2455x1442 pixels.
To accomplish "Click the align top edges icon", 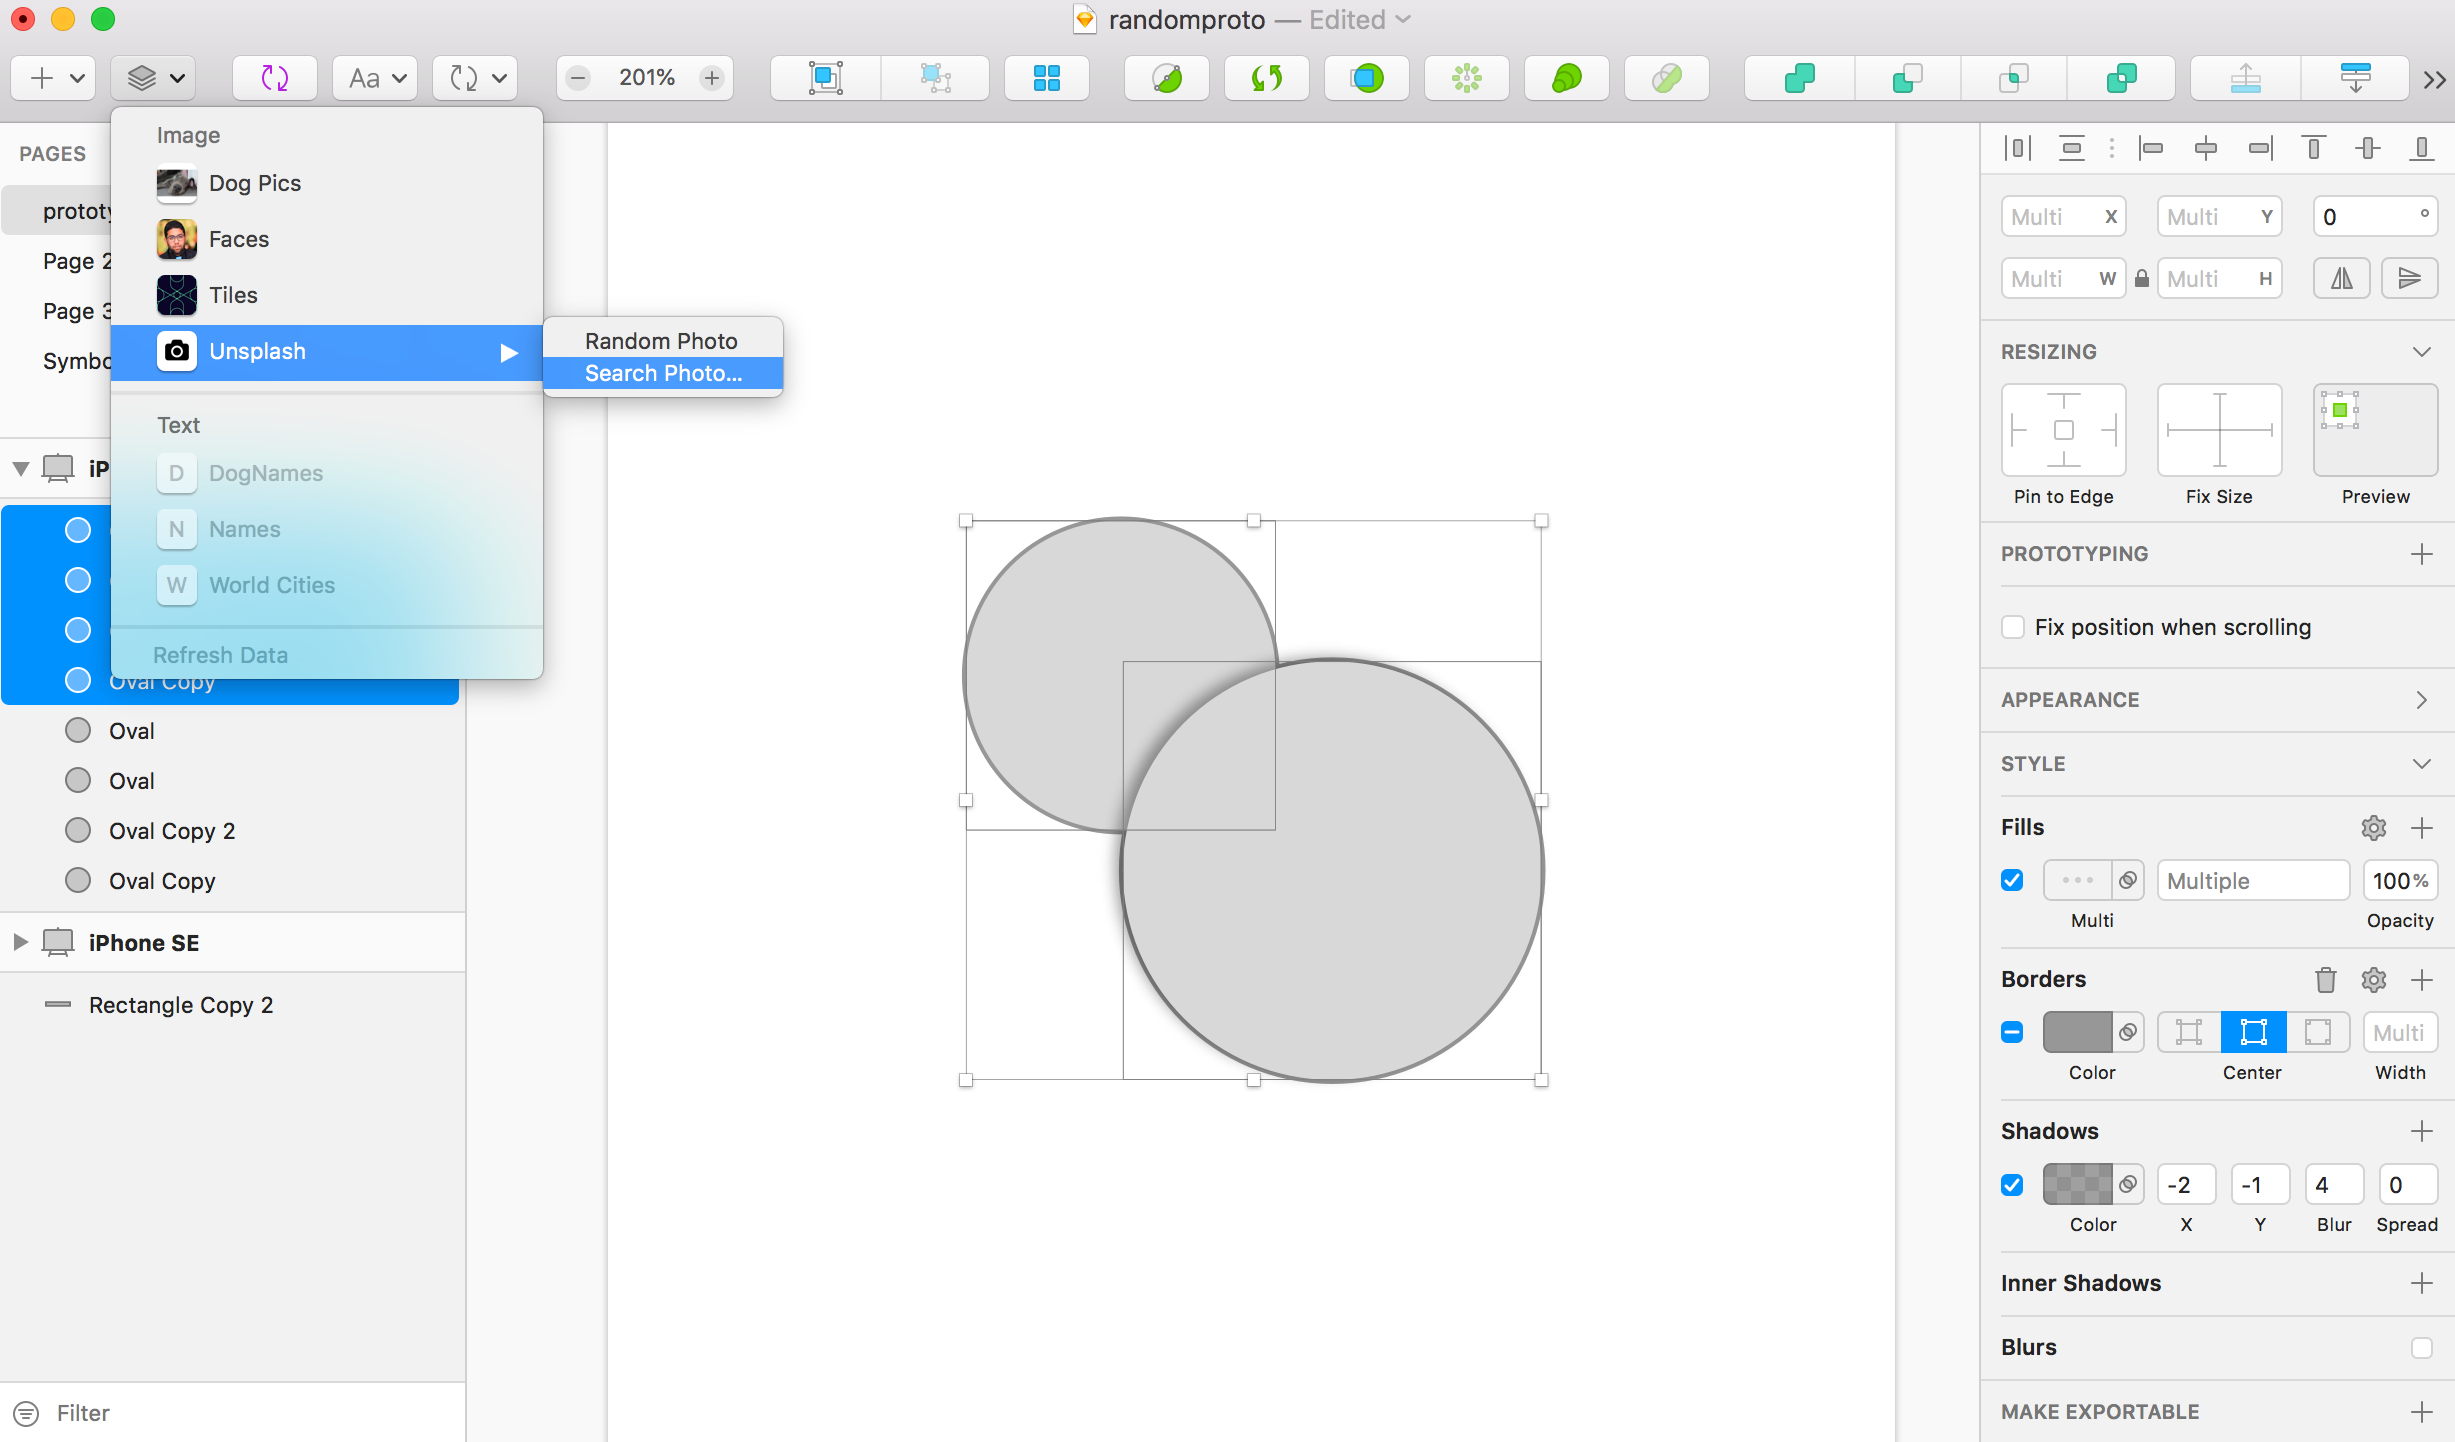I will pos(2313,149).
